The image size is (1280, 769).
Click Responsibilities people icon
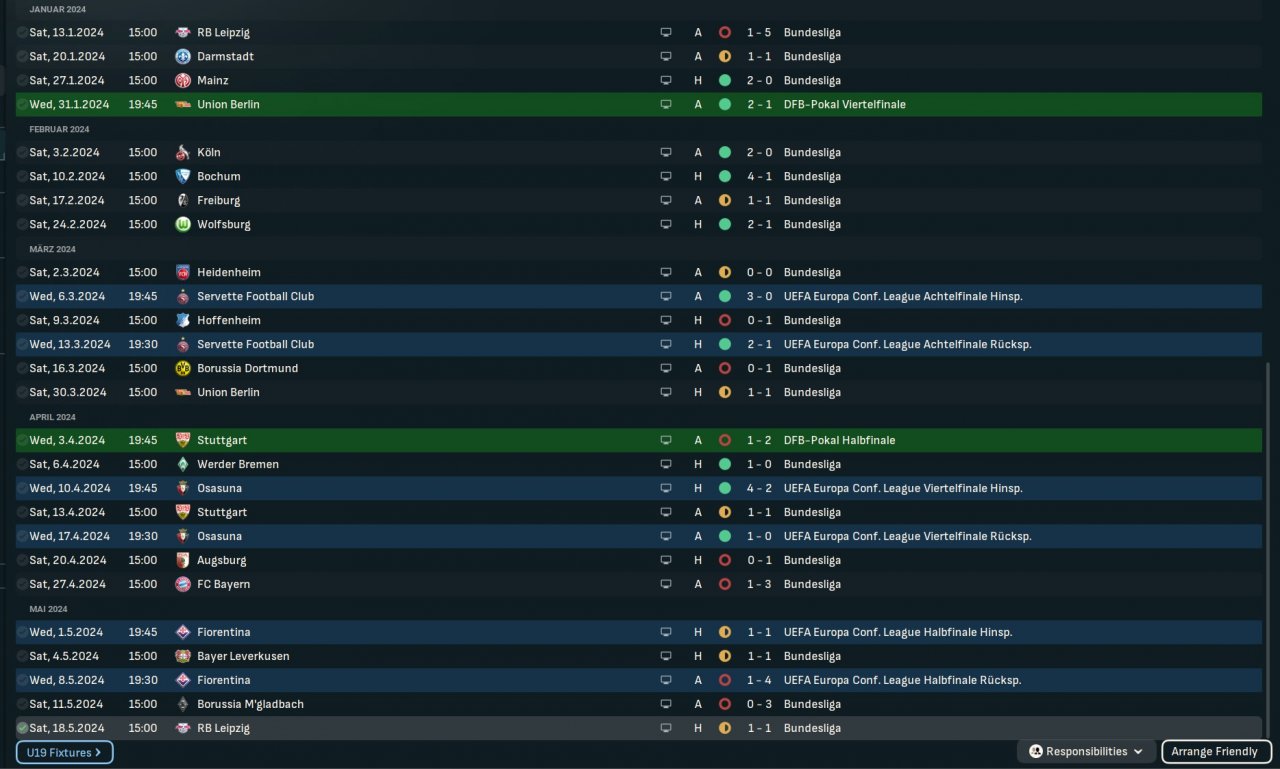[x=1036, y=752]
